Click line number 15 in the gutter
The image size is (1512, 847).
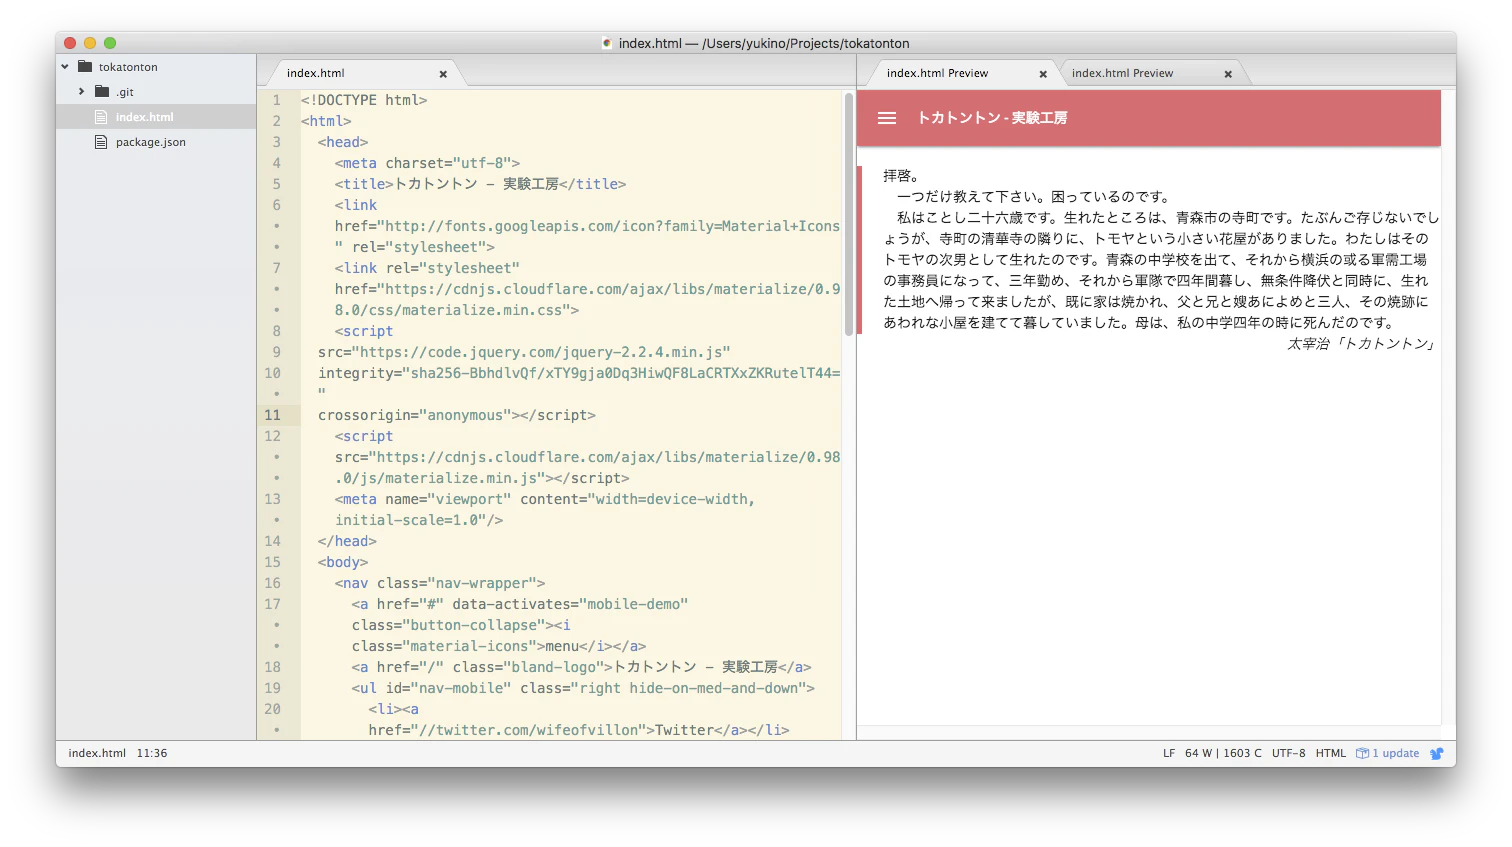click(x=272, y=562)
